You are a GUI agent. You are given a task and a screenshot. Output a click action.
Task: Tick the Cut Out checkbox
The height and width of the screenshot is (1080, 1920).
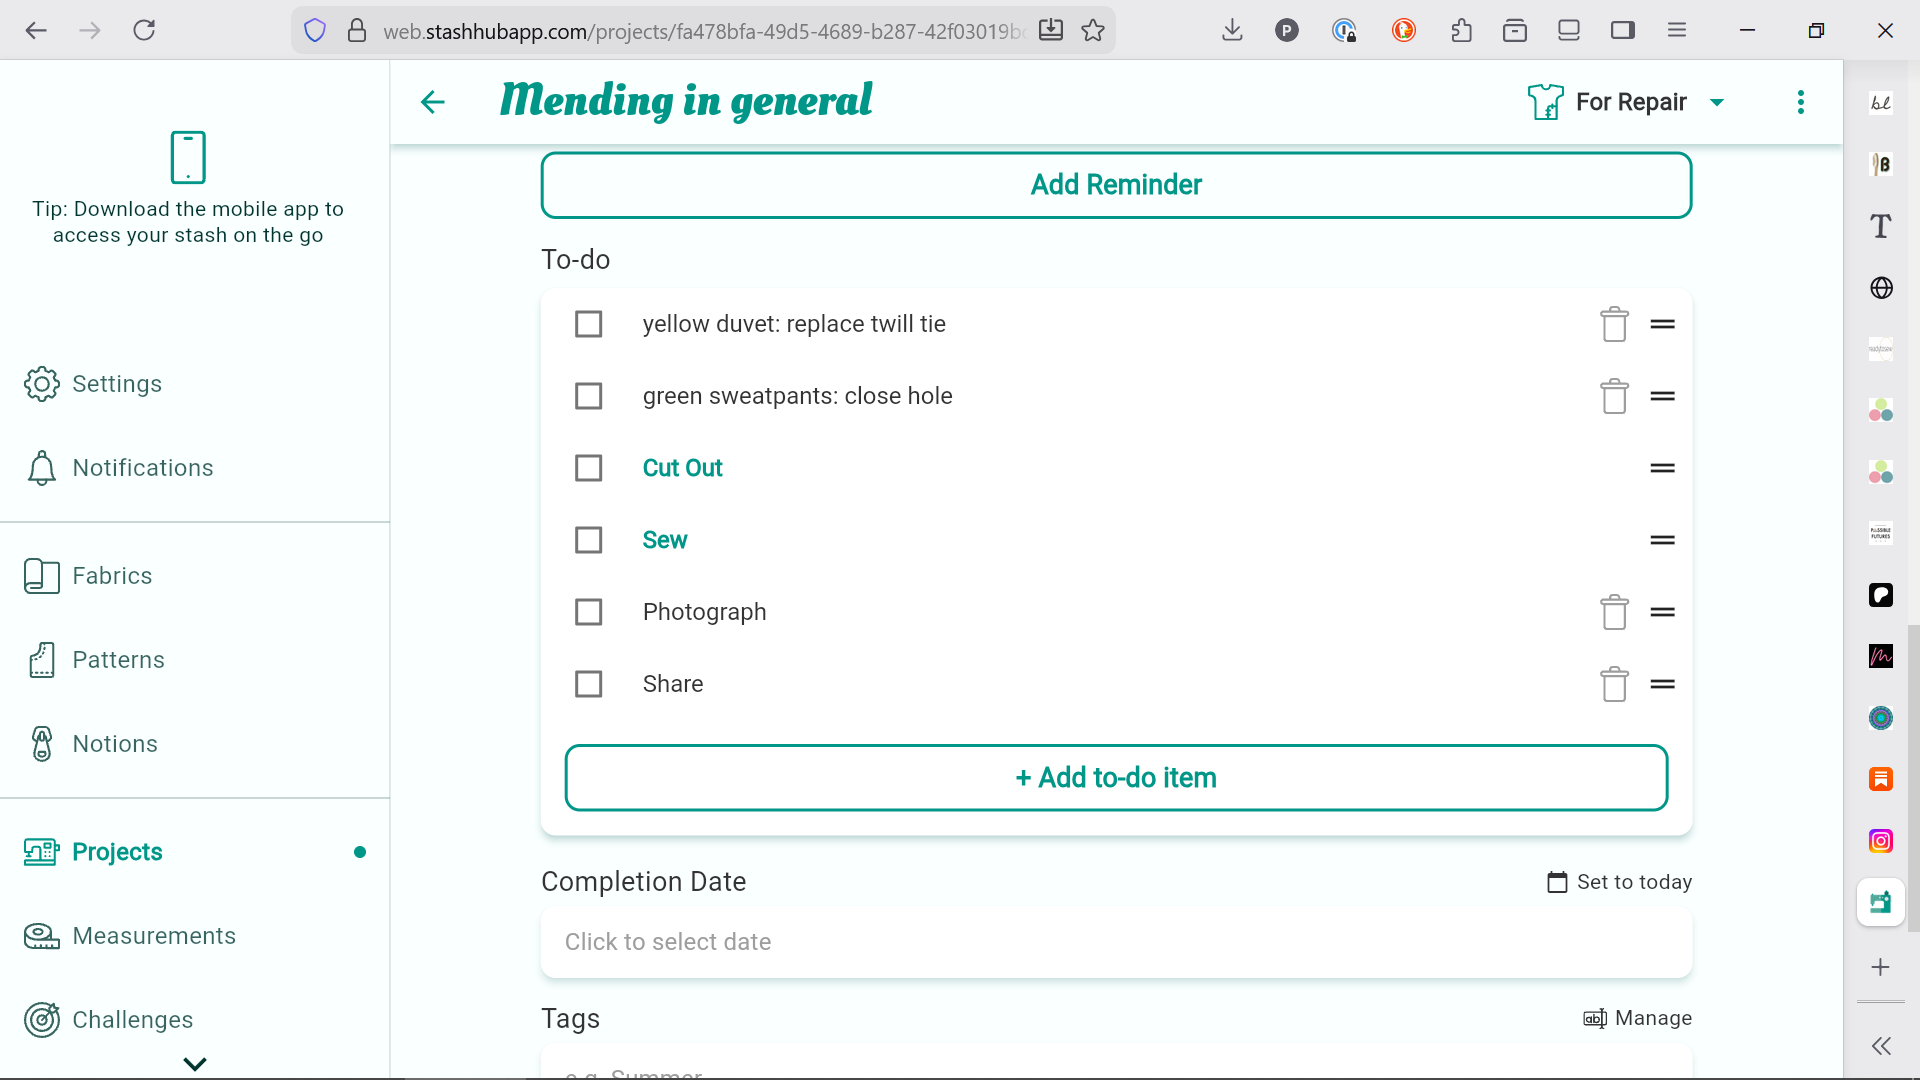tap(588, 468)
